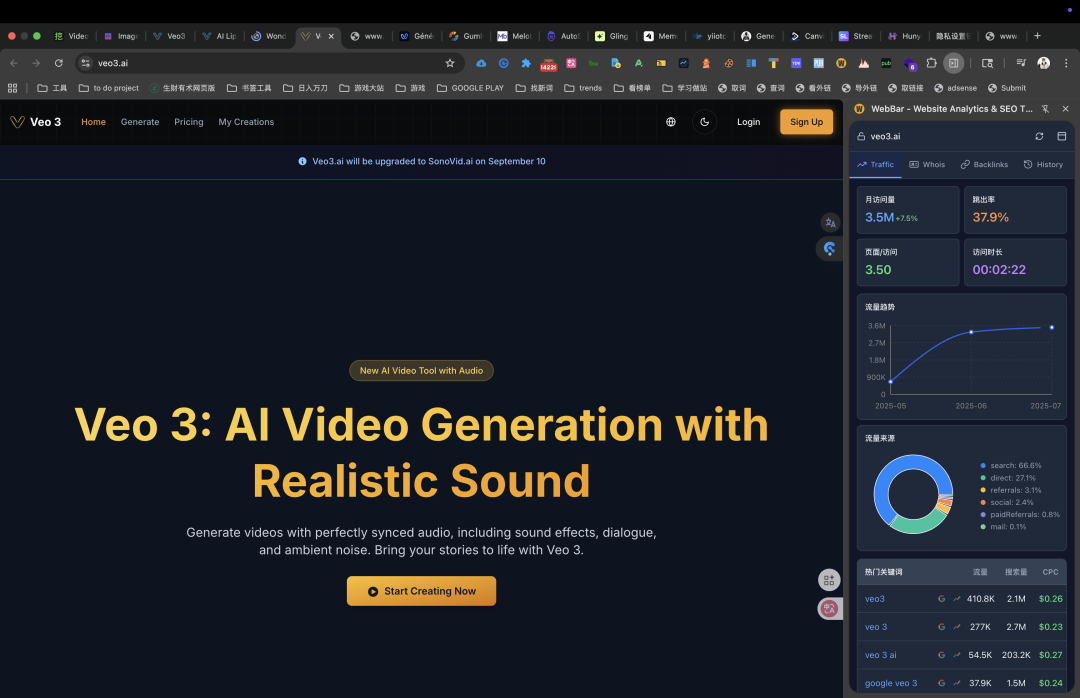Viewport: 1080px width, 698px height.
Task: Open the 游戏大站 bookmark folder
Action: point(362,88)
